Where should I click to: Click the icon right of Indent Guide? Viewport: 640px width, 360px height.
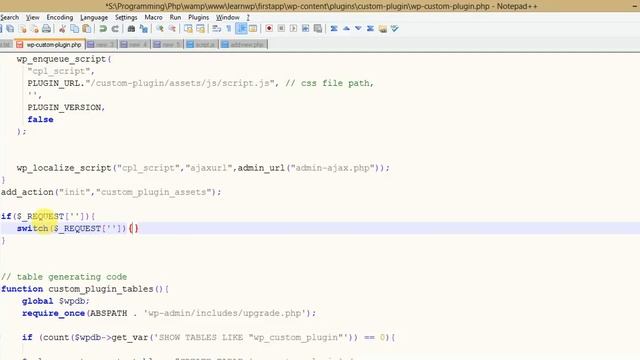(253, 29)
